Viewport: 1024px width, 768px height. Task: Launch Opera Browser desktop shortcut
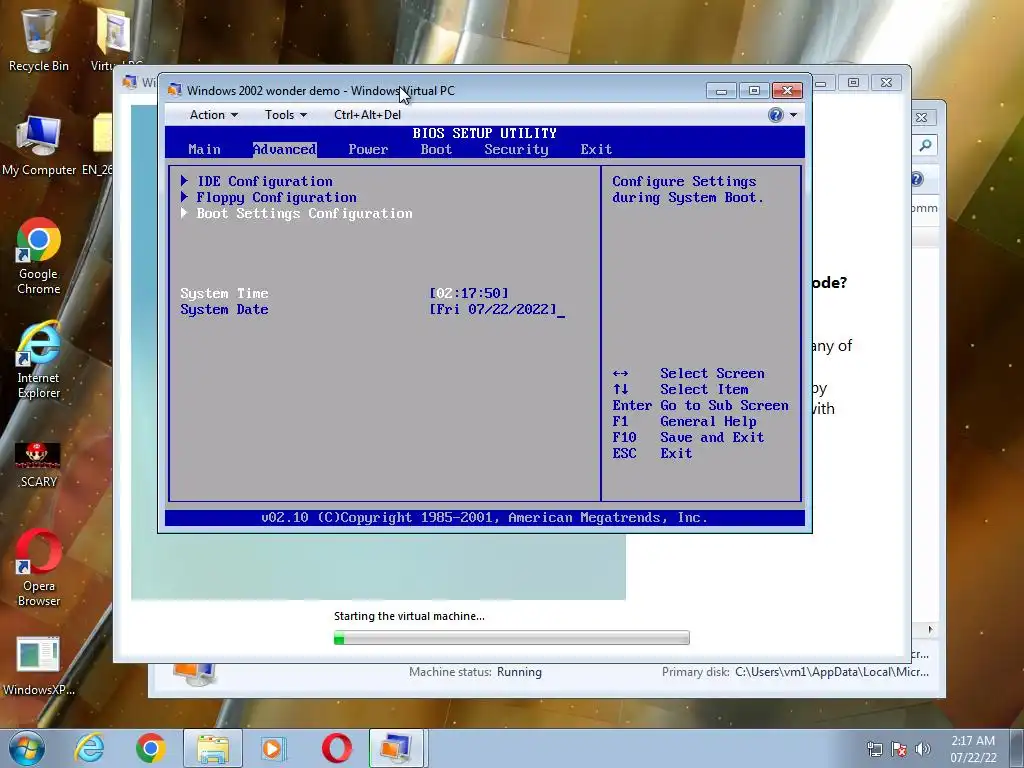point(39,568)
